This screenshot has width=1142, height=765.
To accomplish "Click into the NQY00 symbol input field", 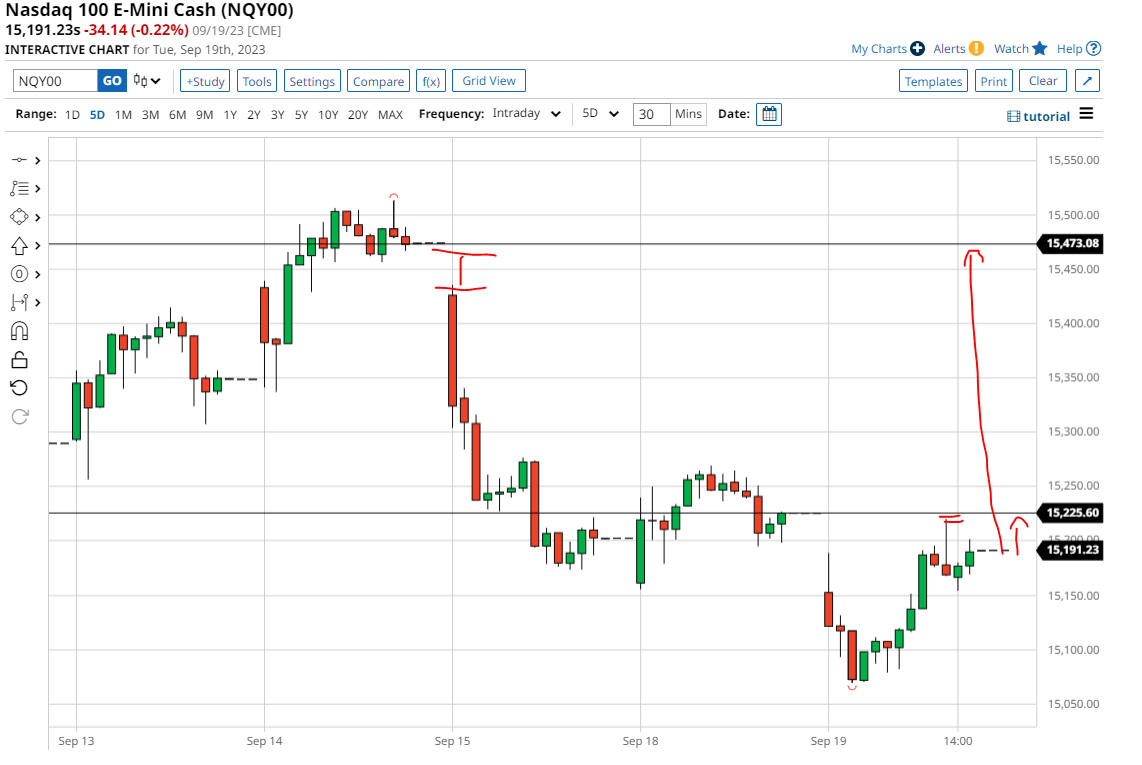I will click(55, 81).
